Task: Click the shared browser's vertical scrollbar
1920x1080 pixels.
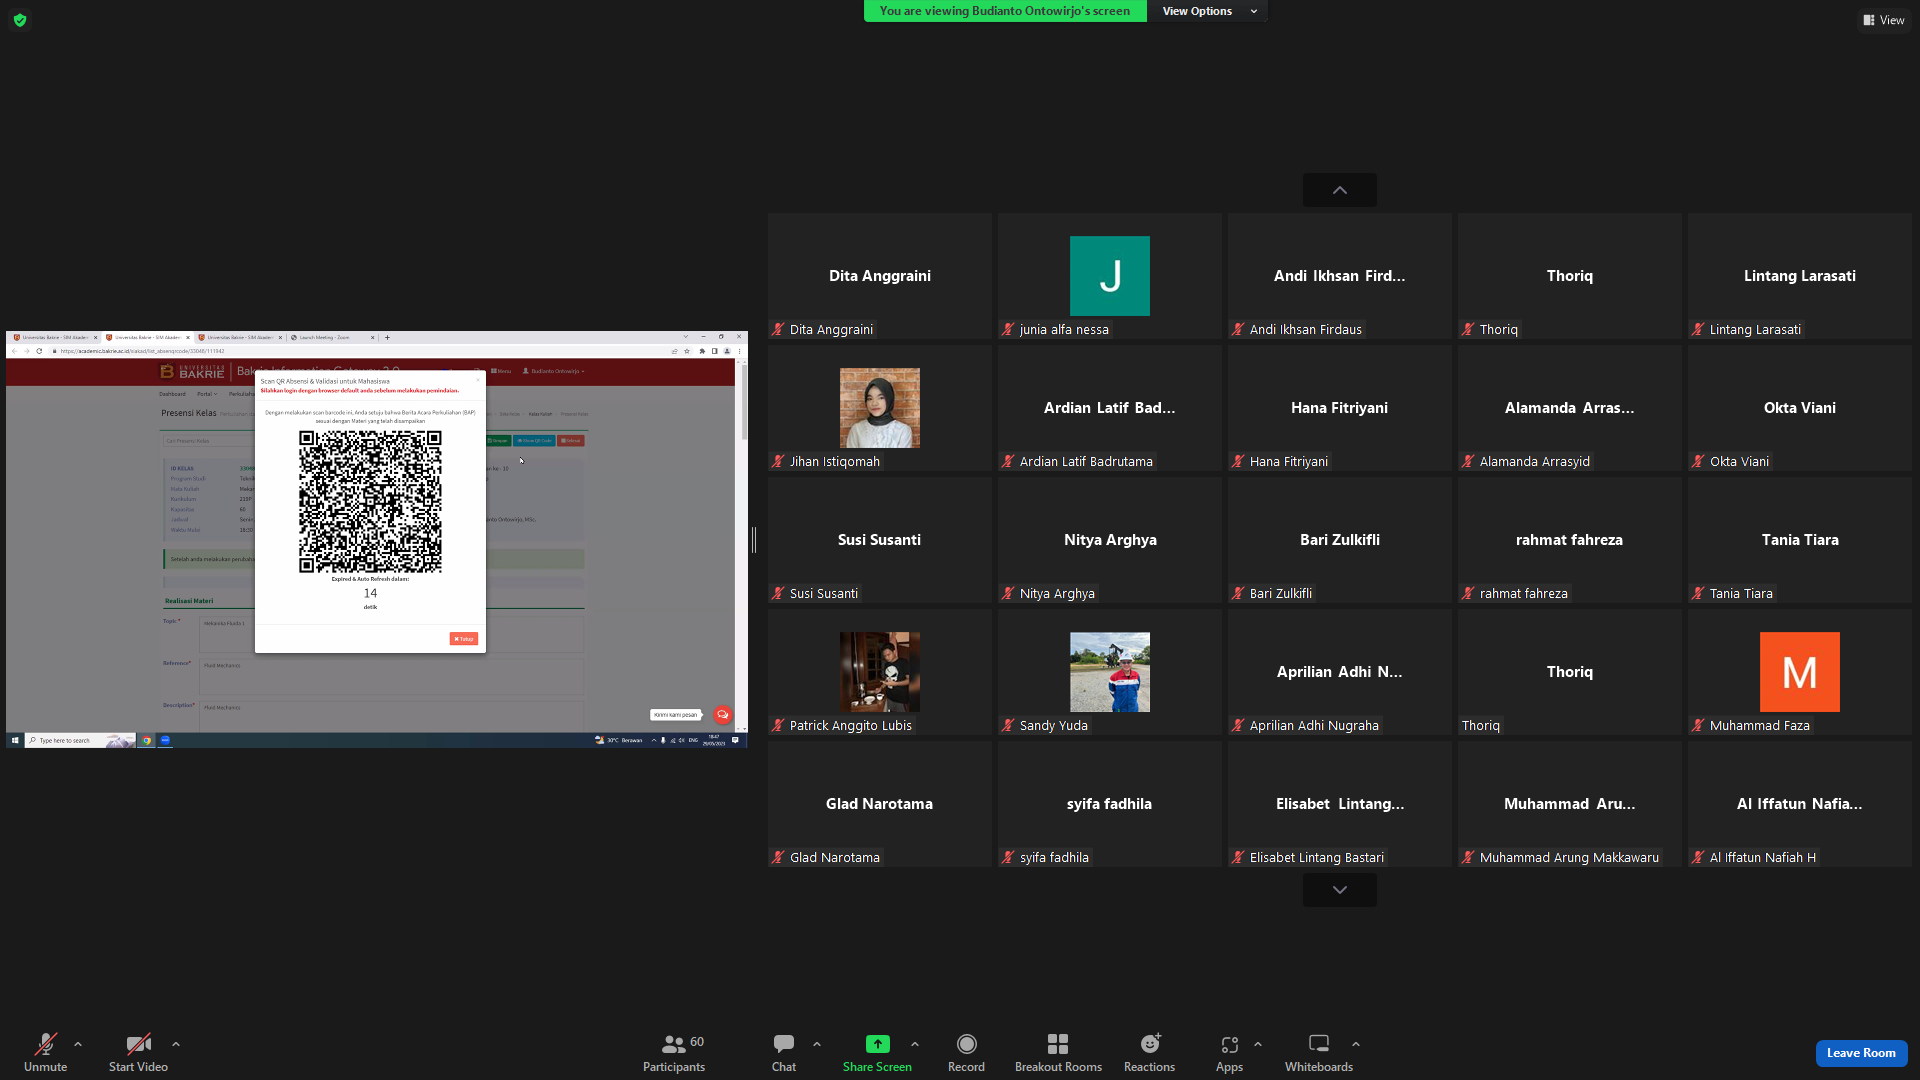Action: pyautogui.click(x=743, y=400)
